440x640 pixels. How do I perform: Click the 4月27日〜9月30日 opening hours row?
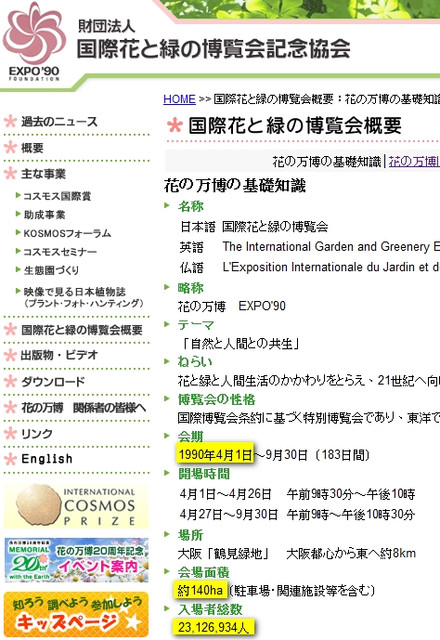pos(297,514)
